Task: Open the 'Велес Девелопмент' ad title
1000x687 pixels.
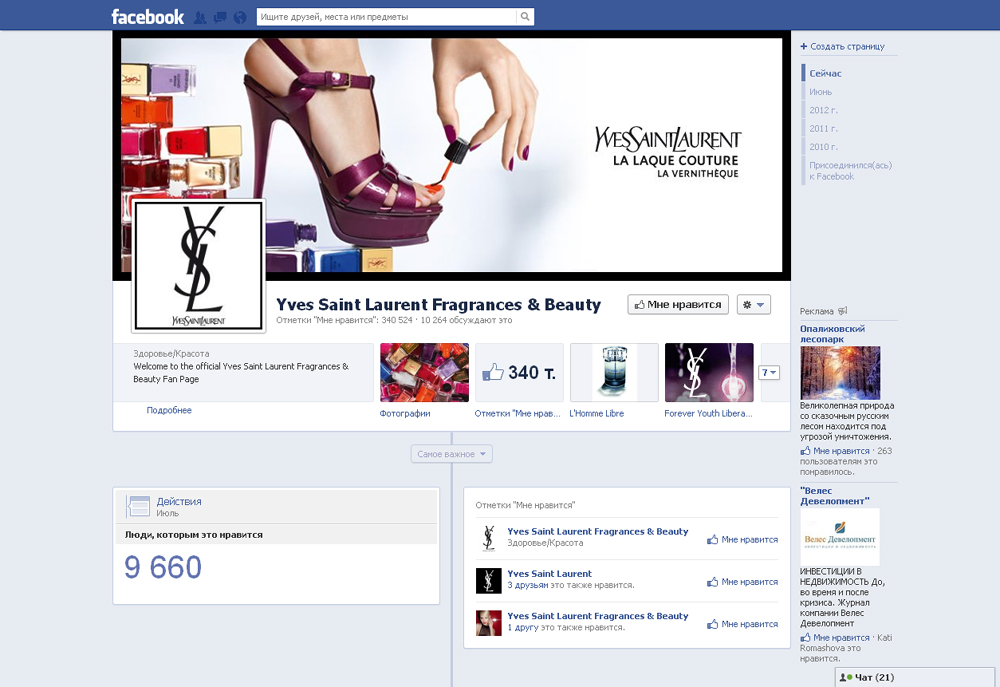Action: click(835, 496)
